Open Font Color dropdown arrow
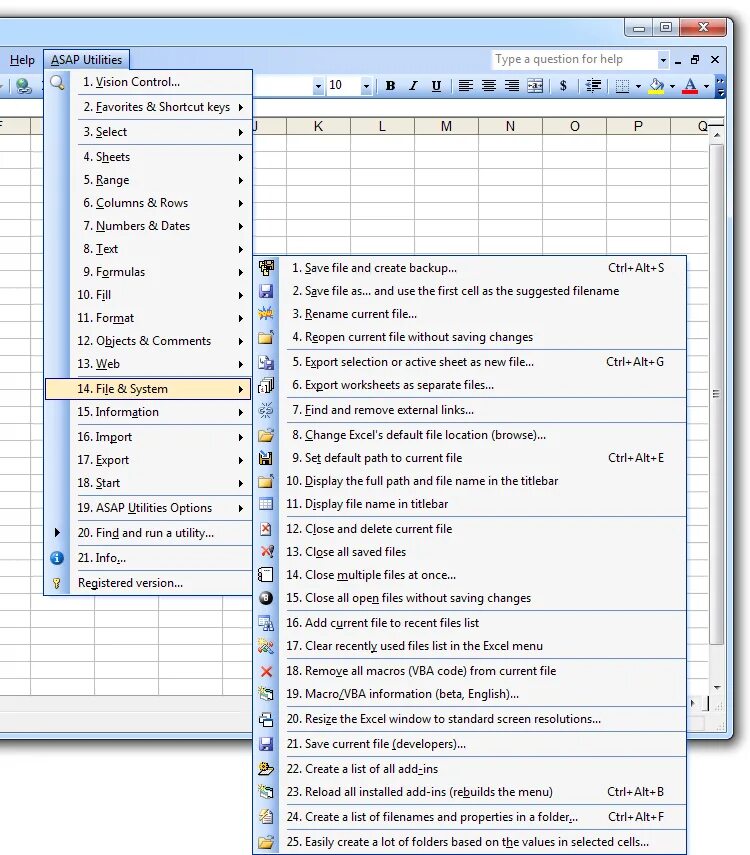750x855 pixels. [x=706, y=86]
